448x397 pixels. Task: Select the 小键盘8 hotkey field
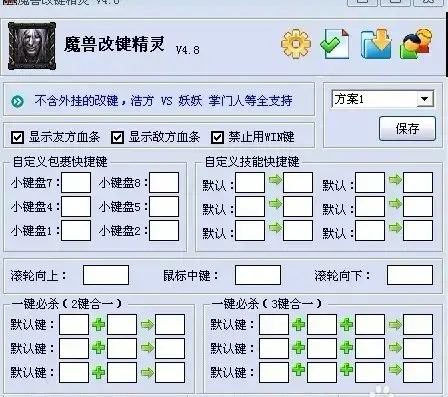164,182
